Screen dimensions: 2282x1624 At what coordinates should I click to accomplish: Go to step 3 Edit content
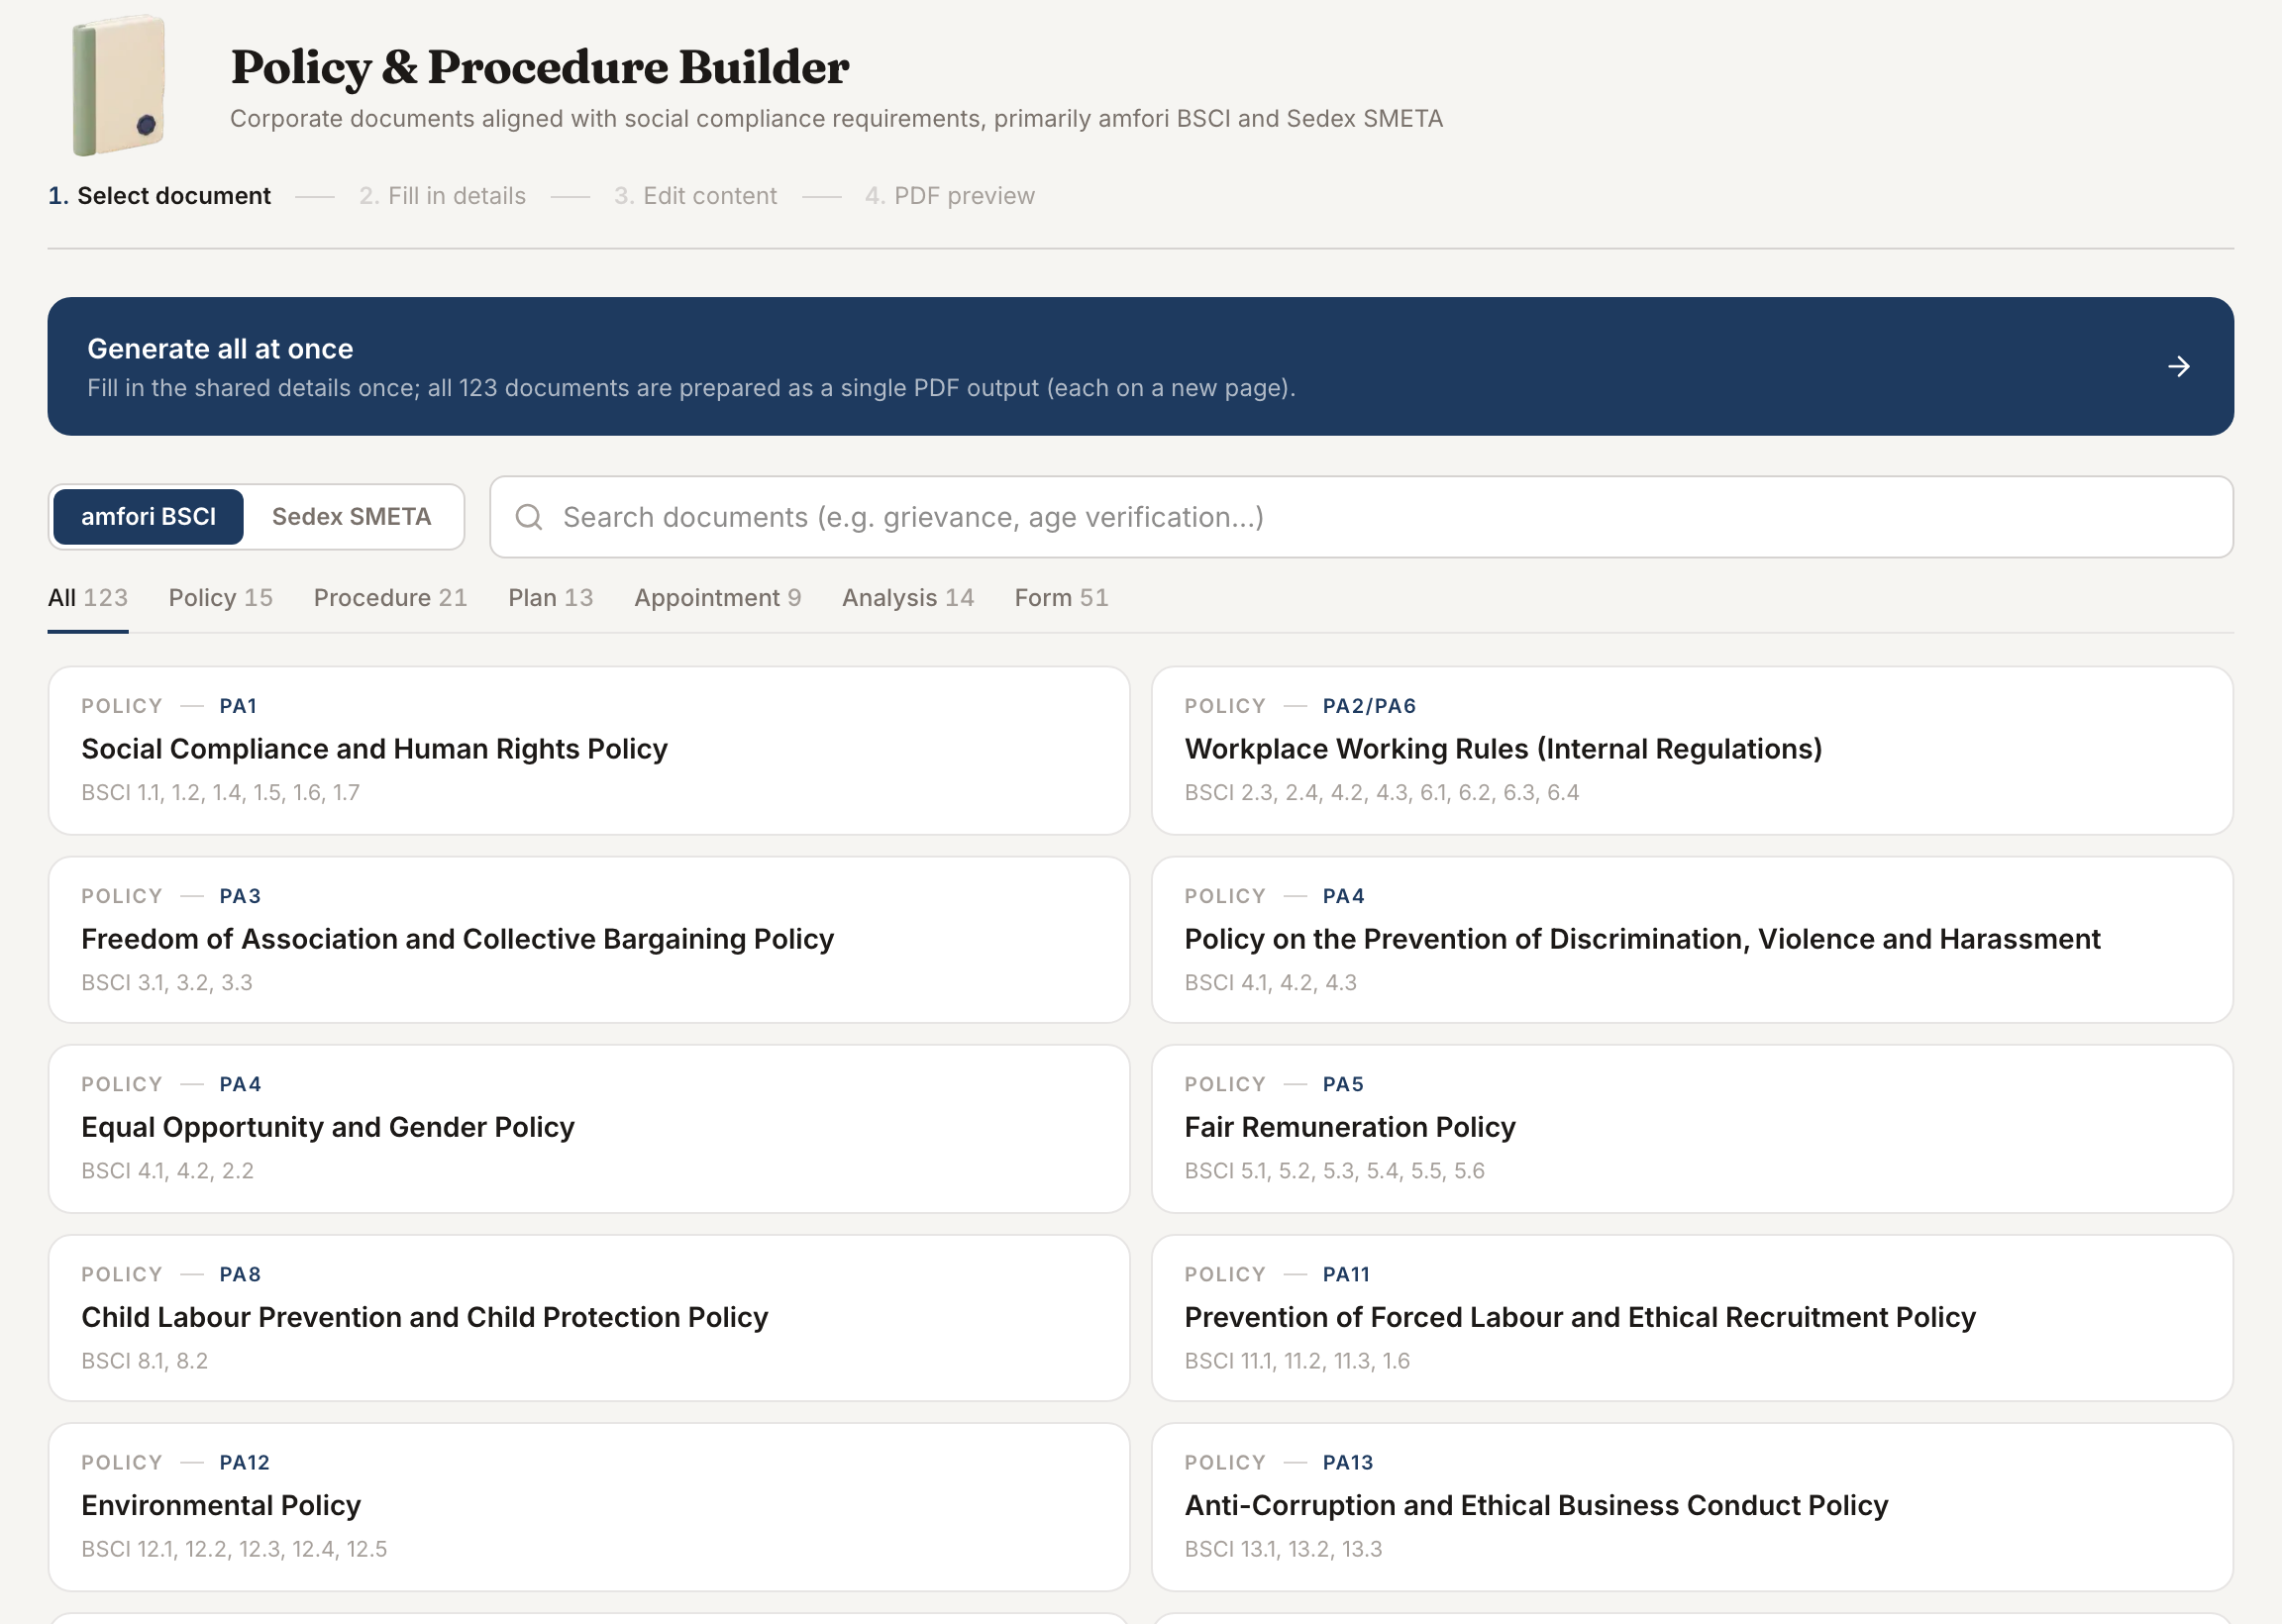click(695, 196)
